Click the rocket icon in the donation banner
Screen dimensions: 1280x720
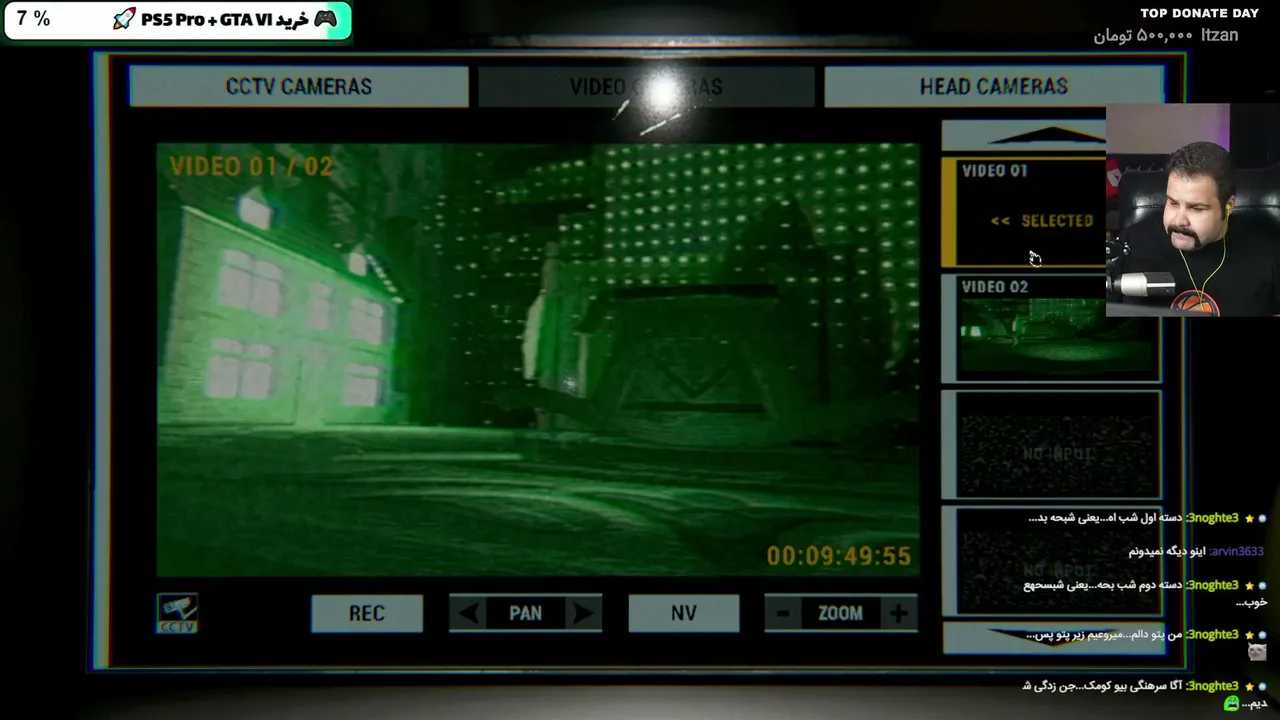[124, 20]
